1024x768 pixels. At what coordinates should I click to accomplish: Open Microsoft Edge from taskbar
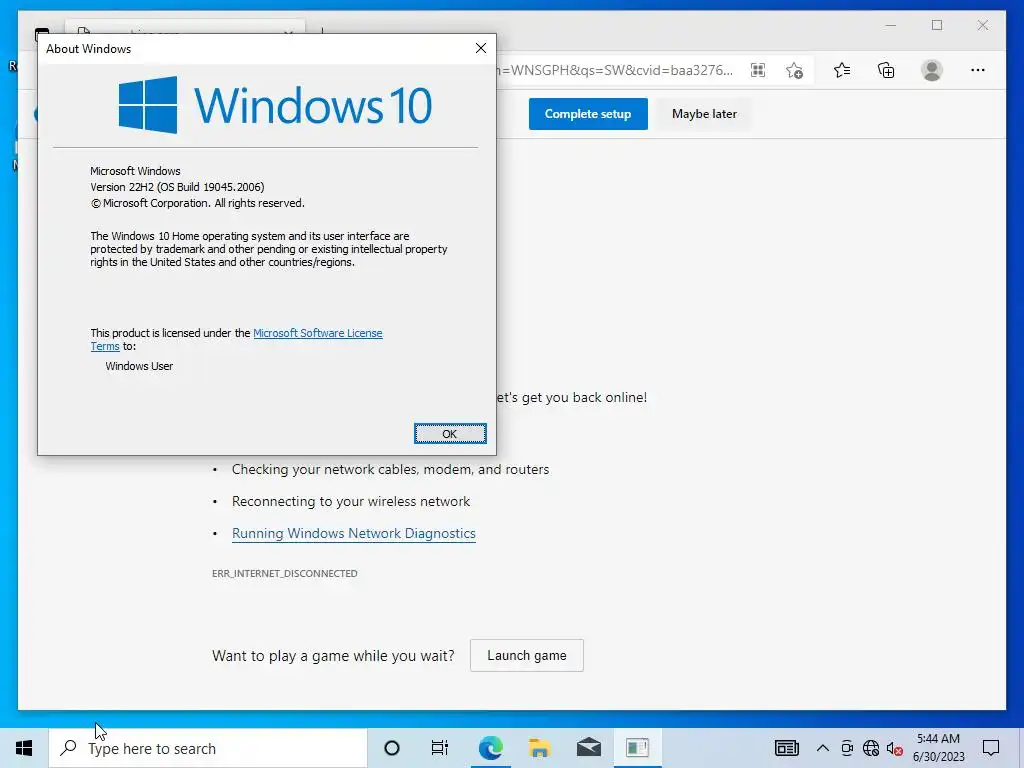tap(490, 748)
